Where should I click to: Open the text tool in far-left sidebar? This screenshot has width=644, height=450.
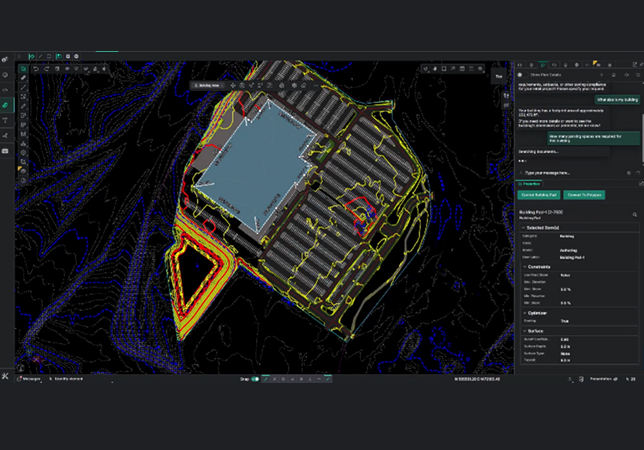[6, 120]
